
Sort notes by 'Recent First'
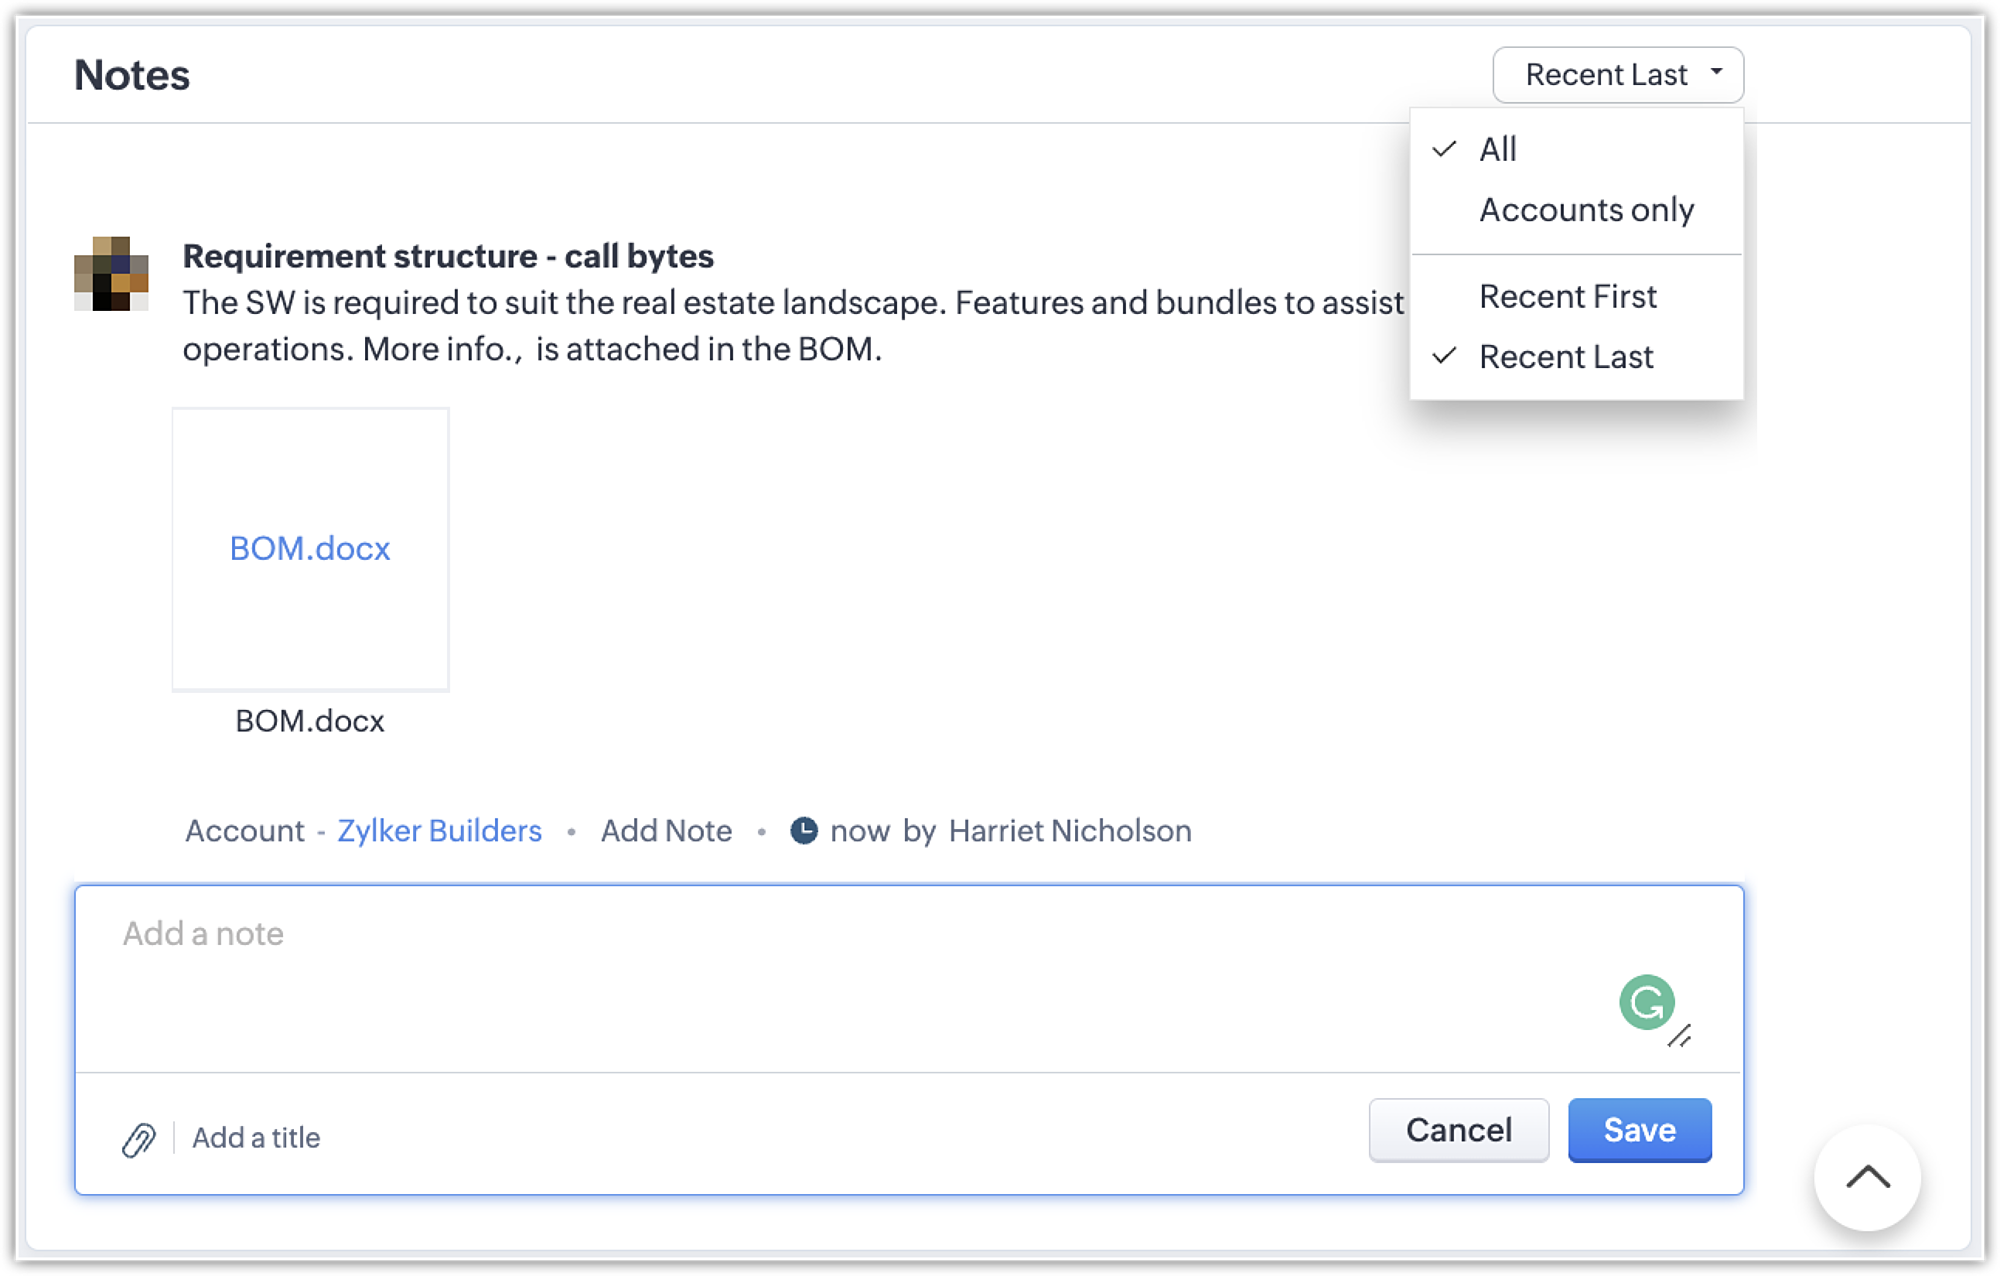pyautogui.click(x=1567, y=297)
